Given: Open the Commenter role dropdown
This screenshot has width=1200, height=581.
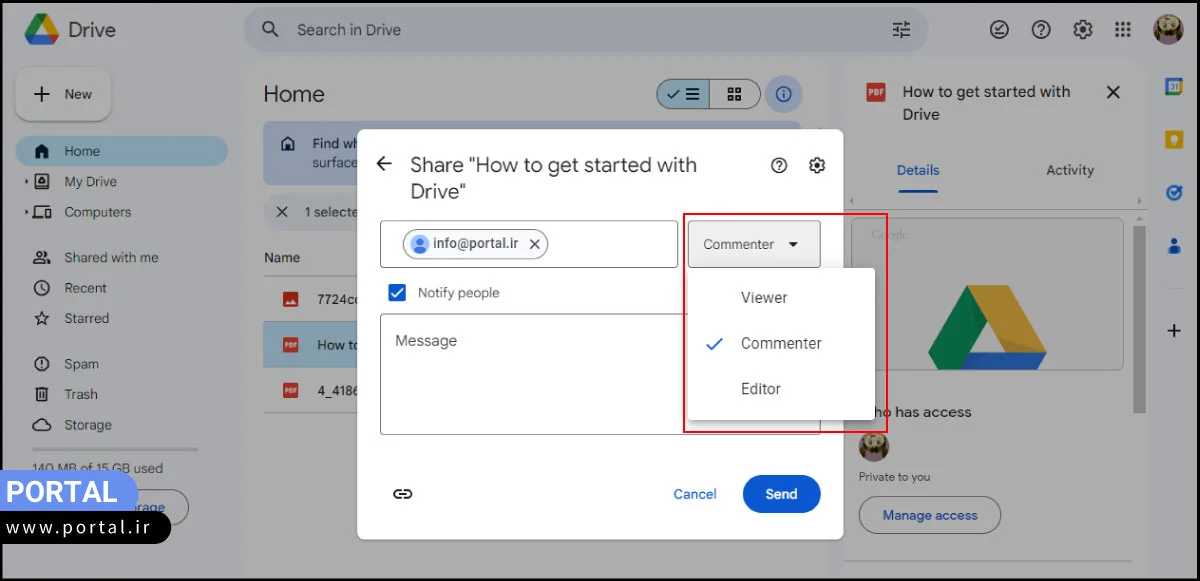Looking at the screenshot, I should [x=753, y=244].
